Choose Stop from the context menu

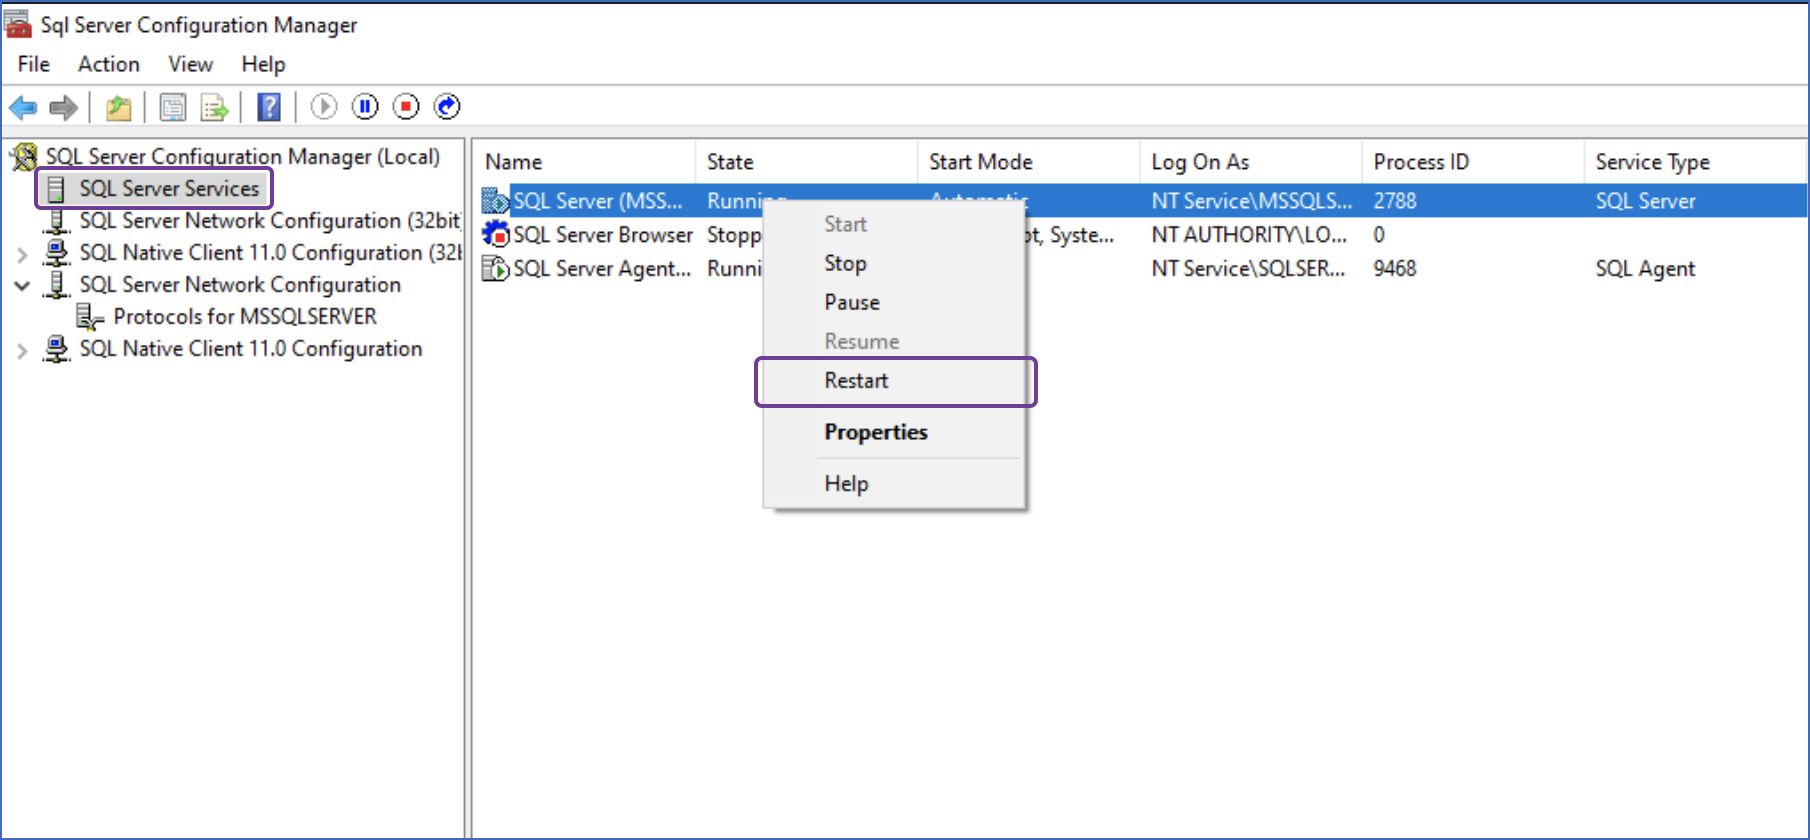pyautogui.click(x=894, y=263)
